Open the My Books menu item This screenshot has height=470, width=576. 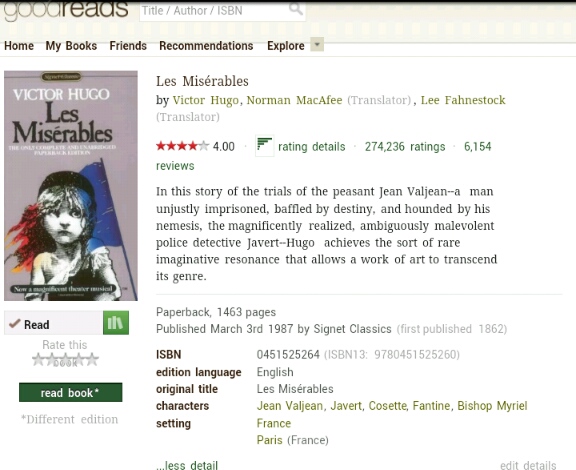coord(71,46)
